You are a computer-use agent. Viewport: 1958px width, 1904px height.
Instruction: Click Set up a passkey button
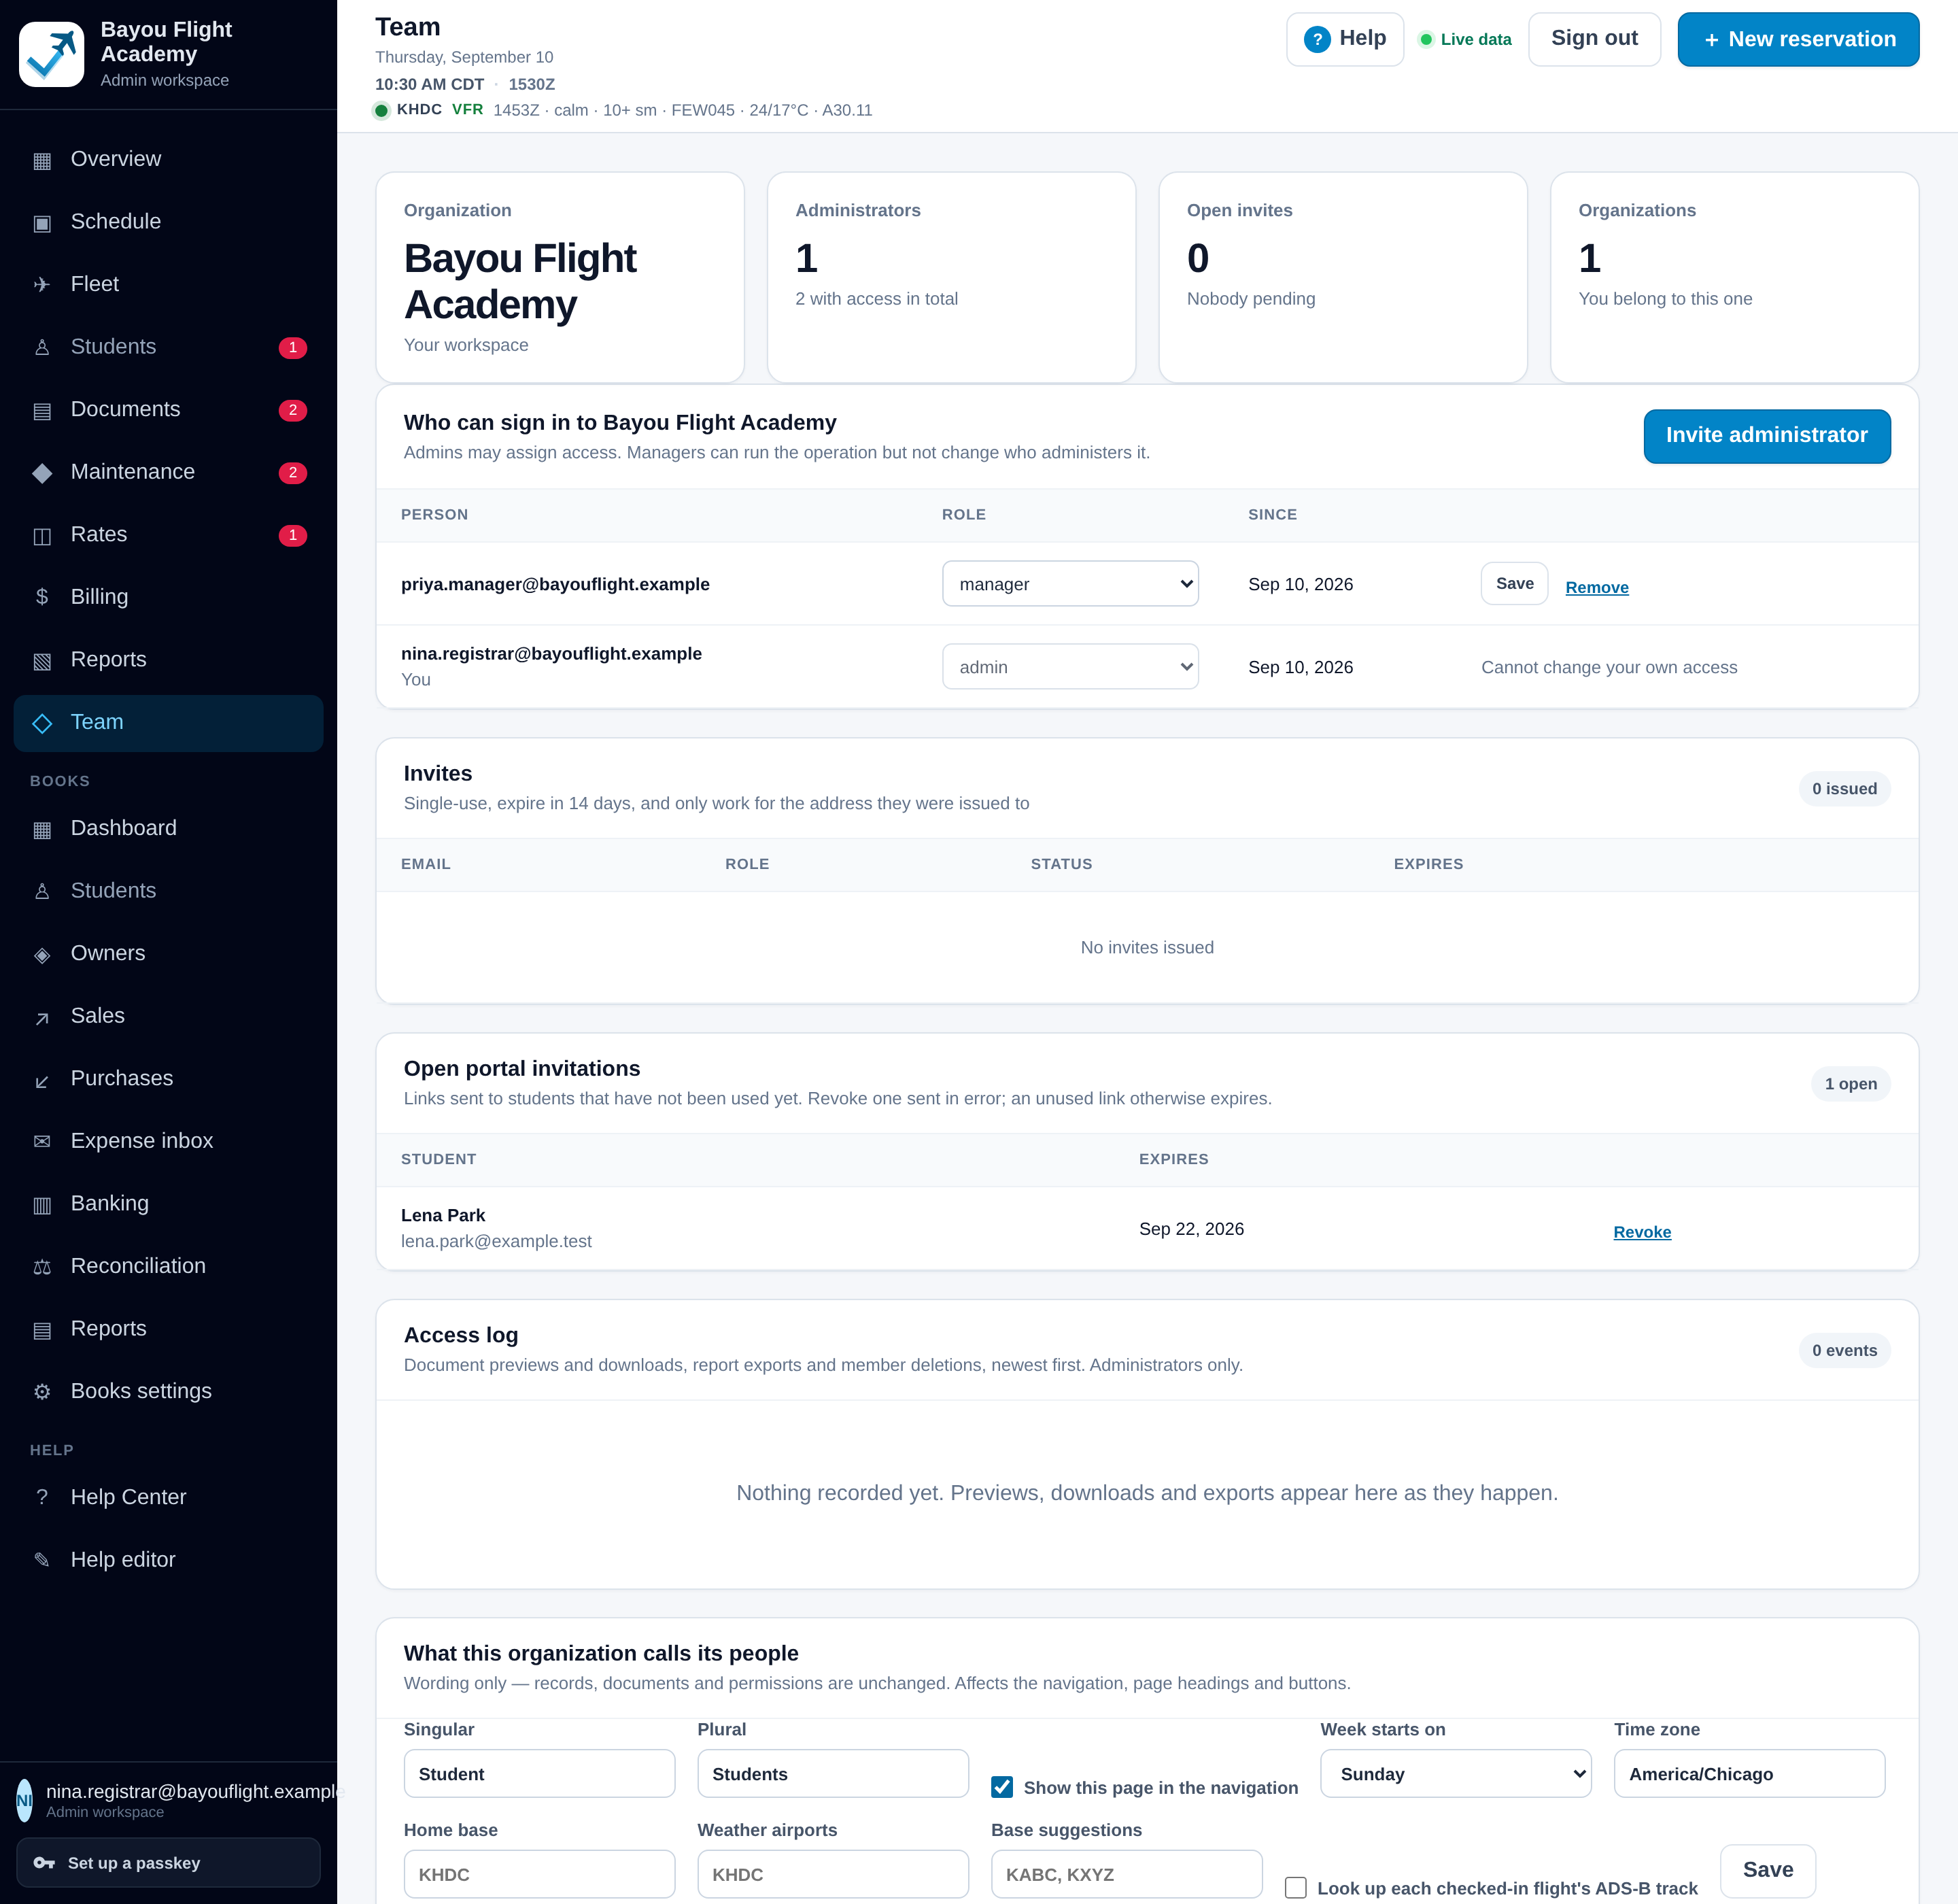point(168,1863)
